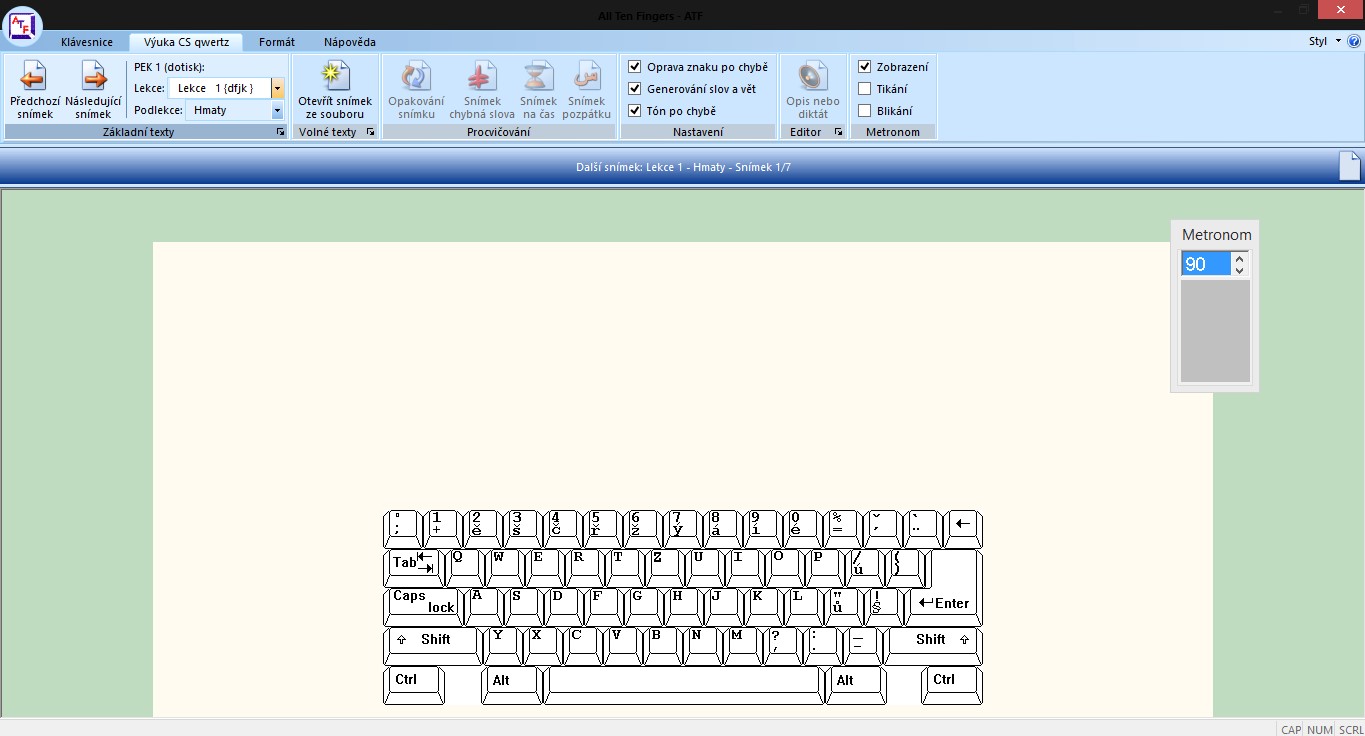Click the ATF application logo button
Screen dimensions: 1365x736
coord(22,24)
